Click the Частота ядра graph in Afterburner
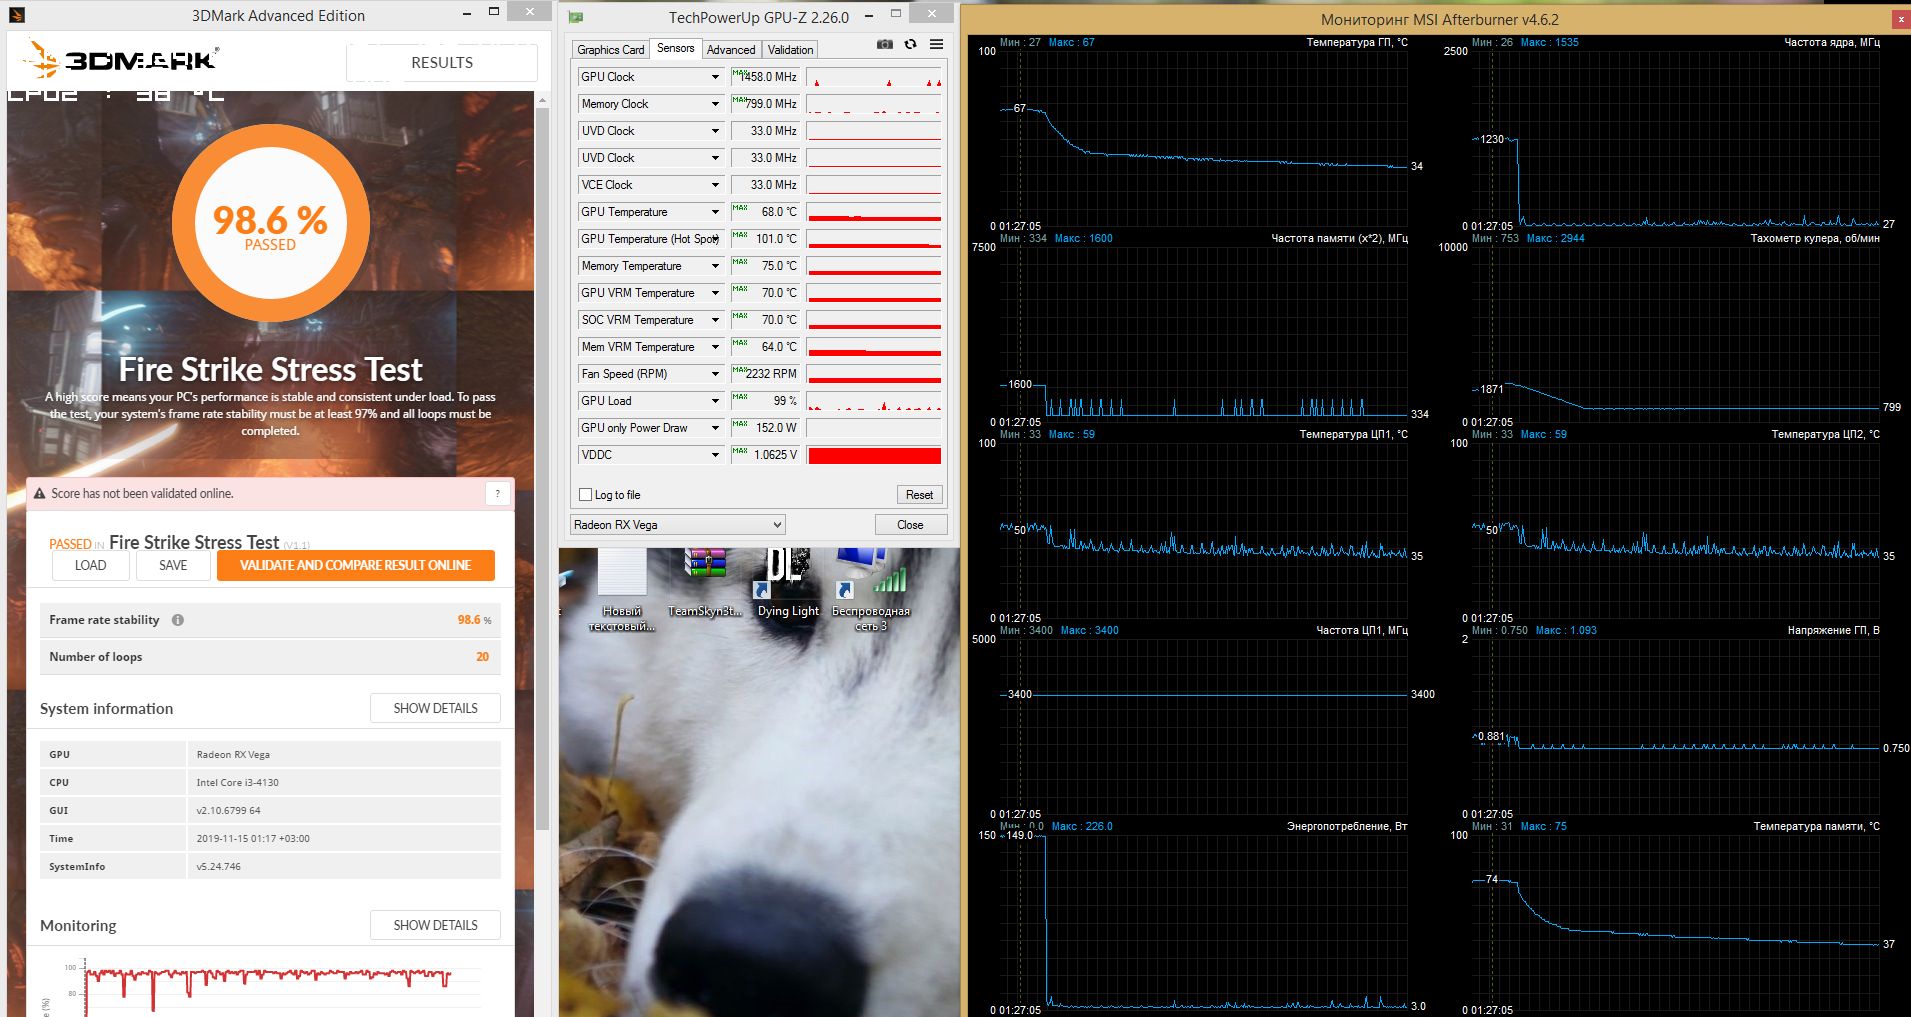Screen dimensions: 1911x1017 [1676, 138]
